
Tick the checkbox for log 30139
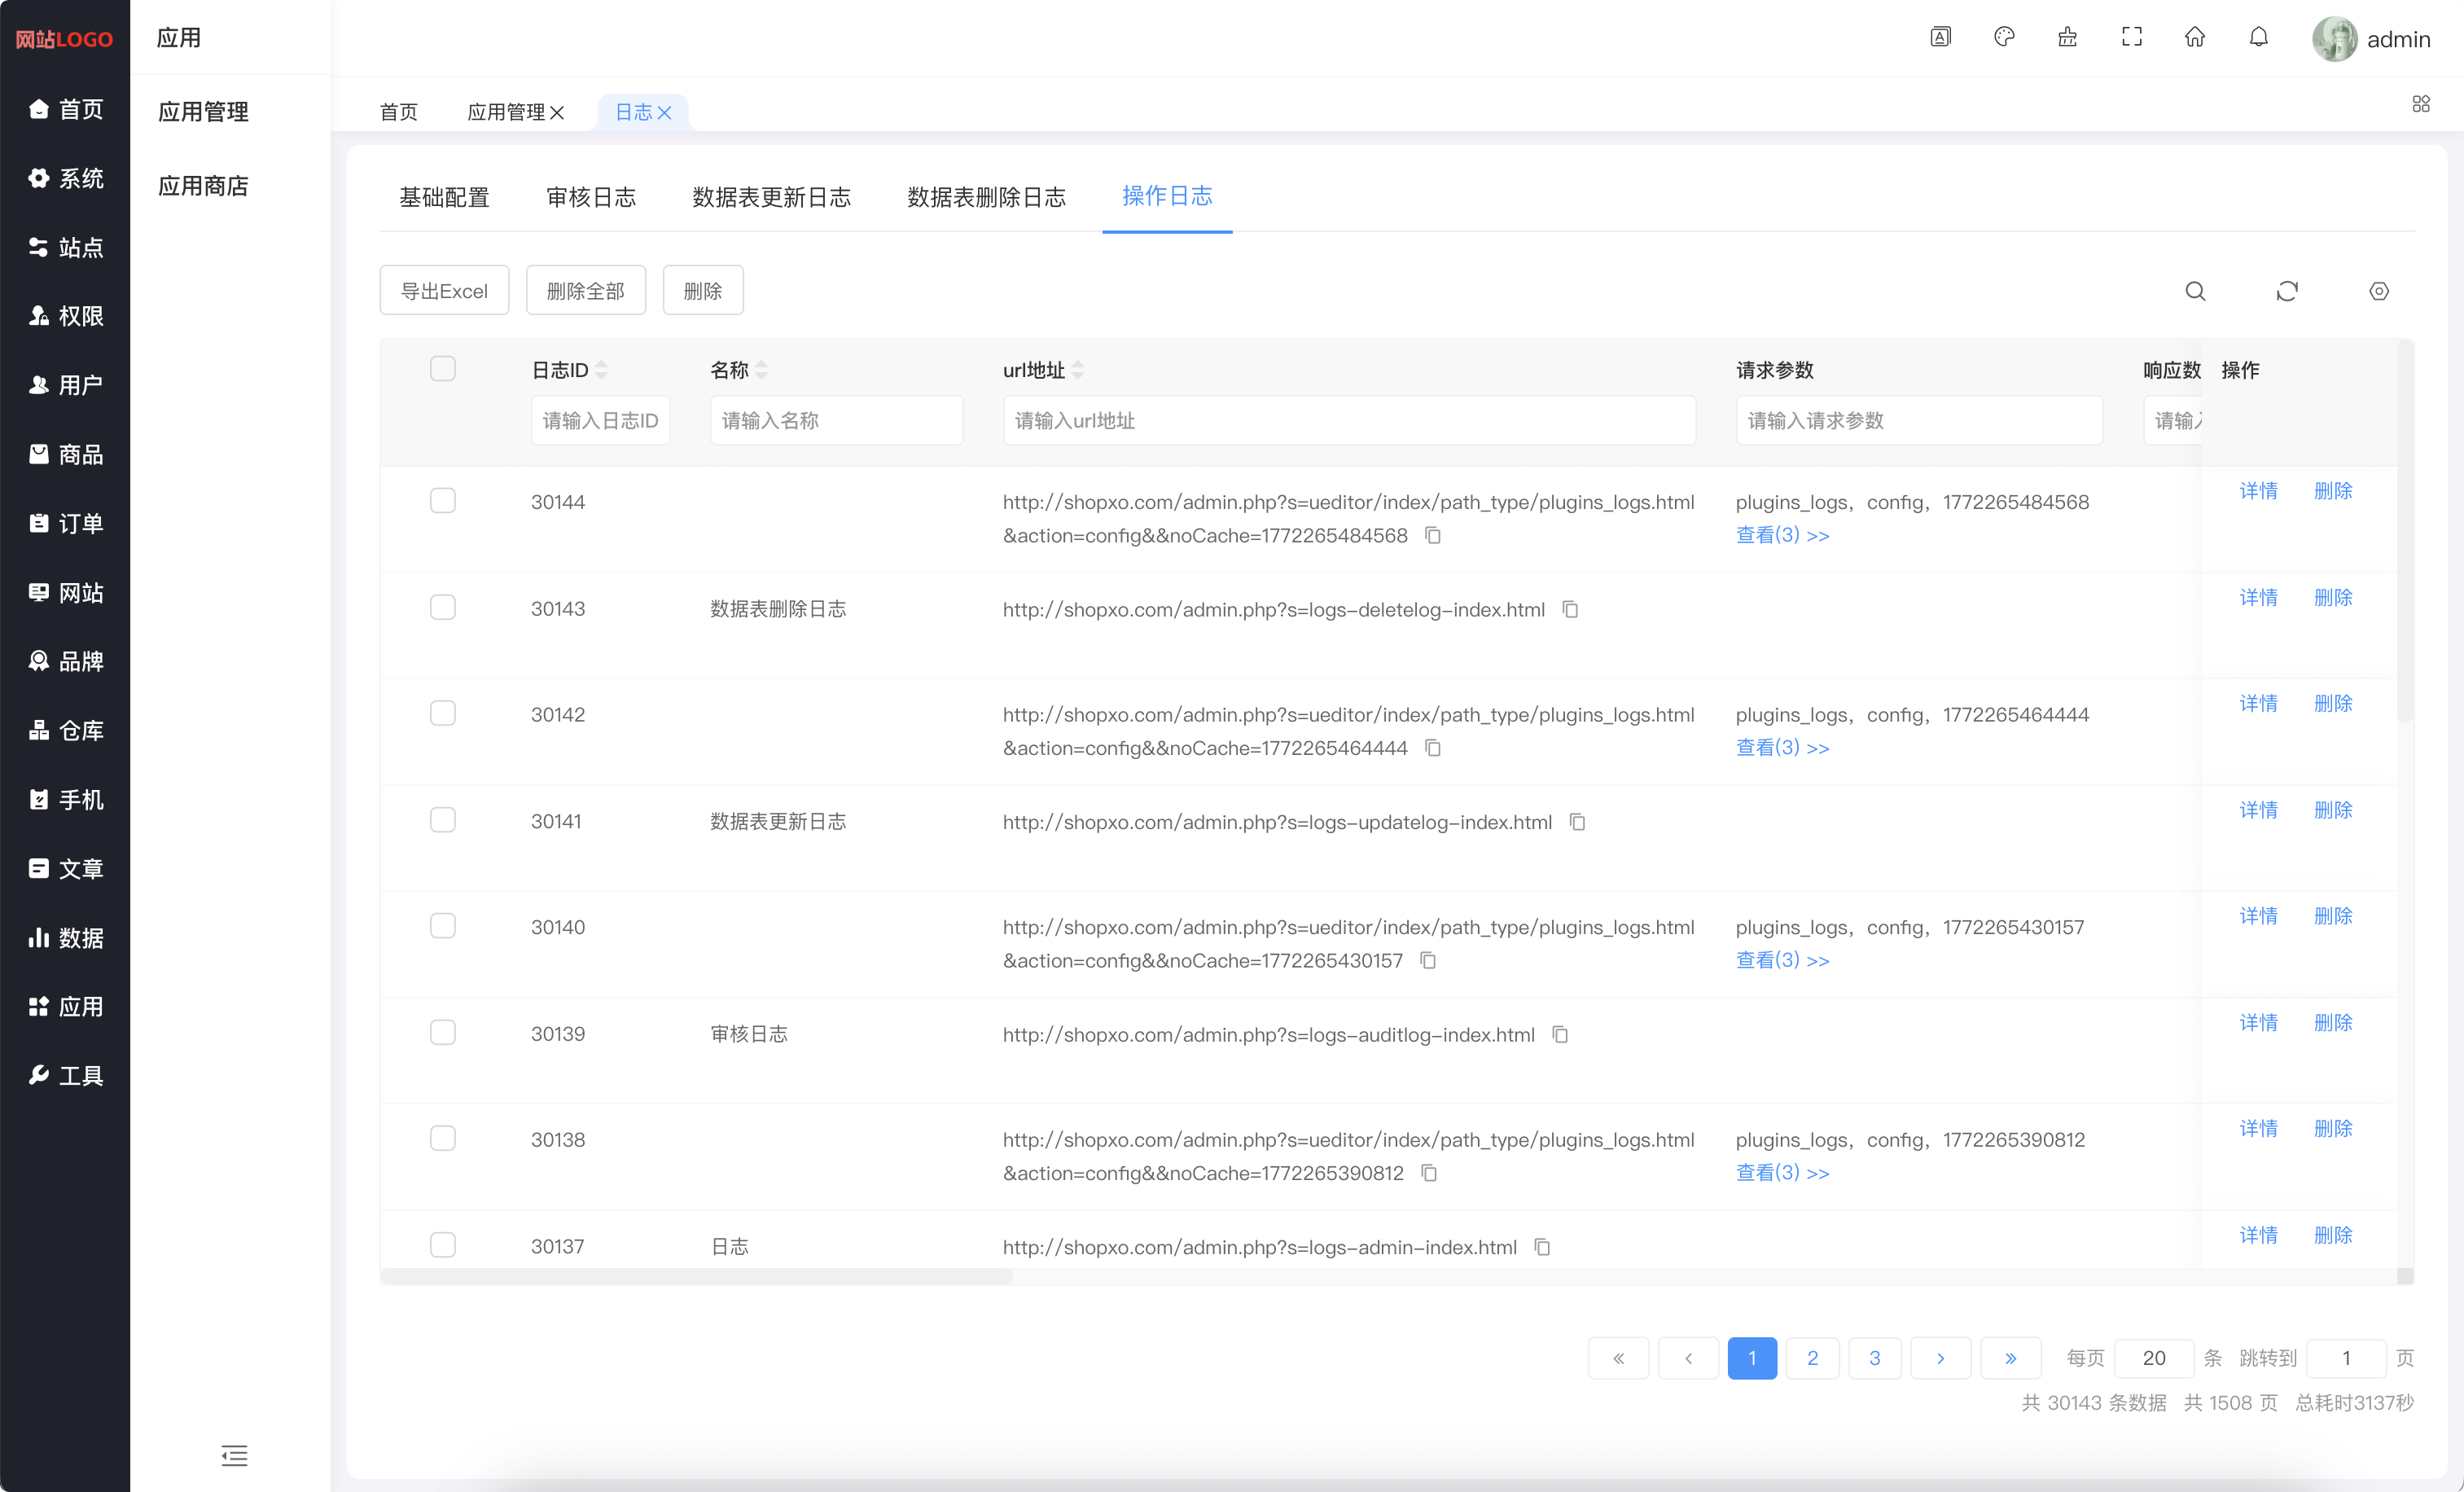[x=443, y=1033]
